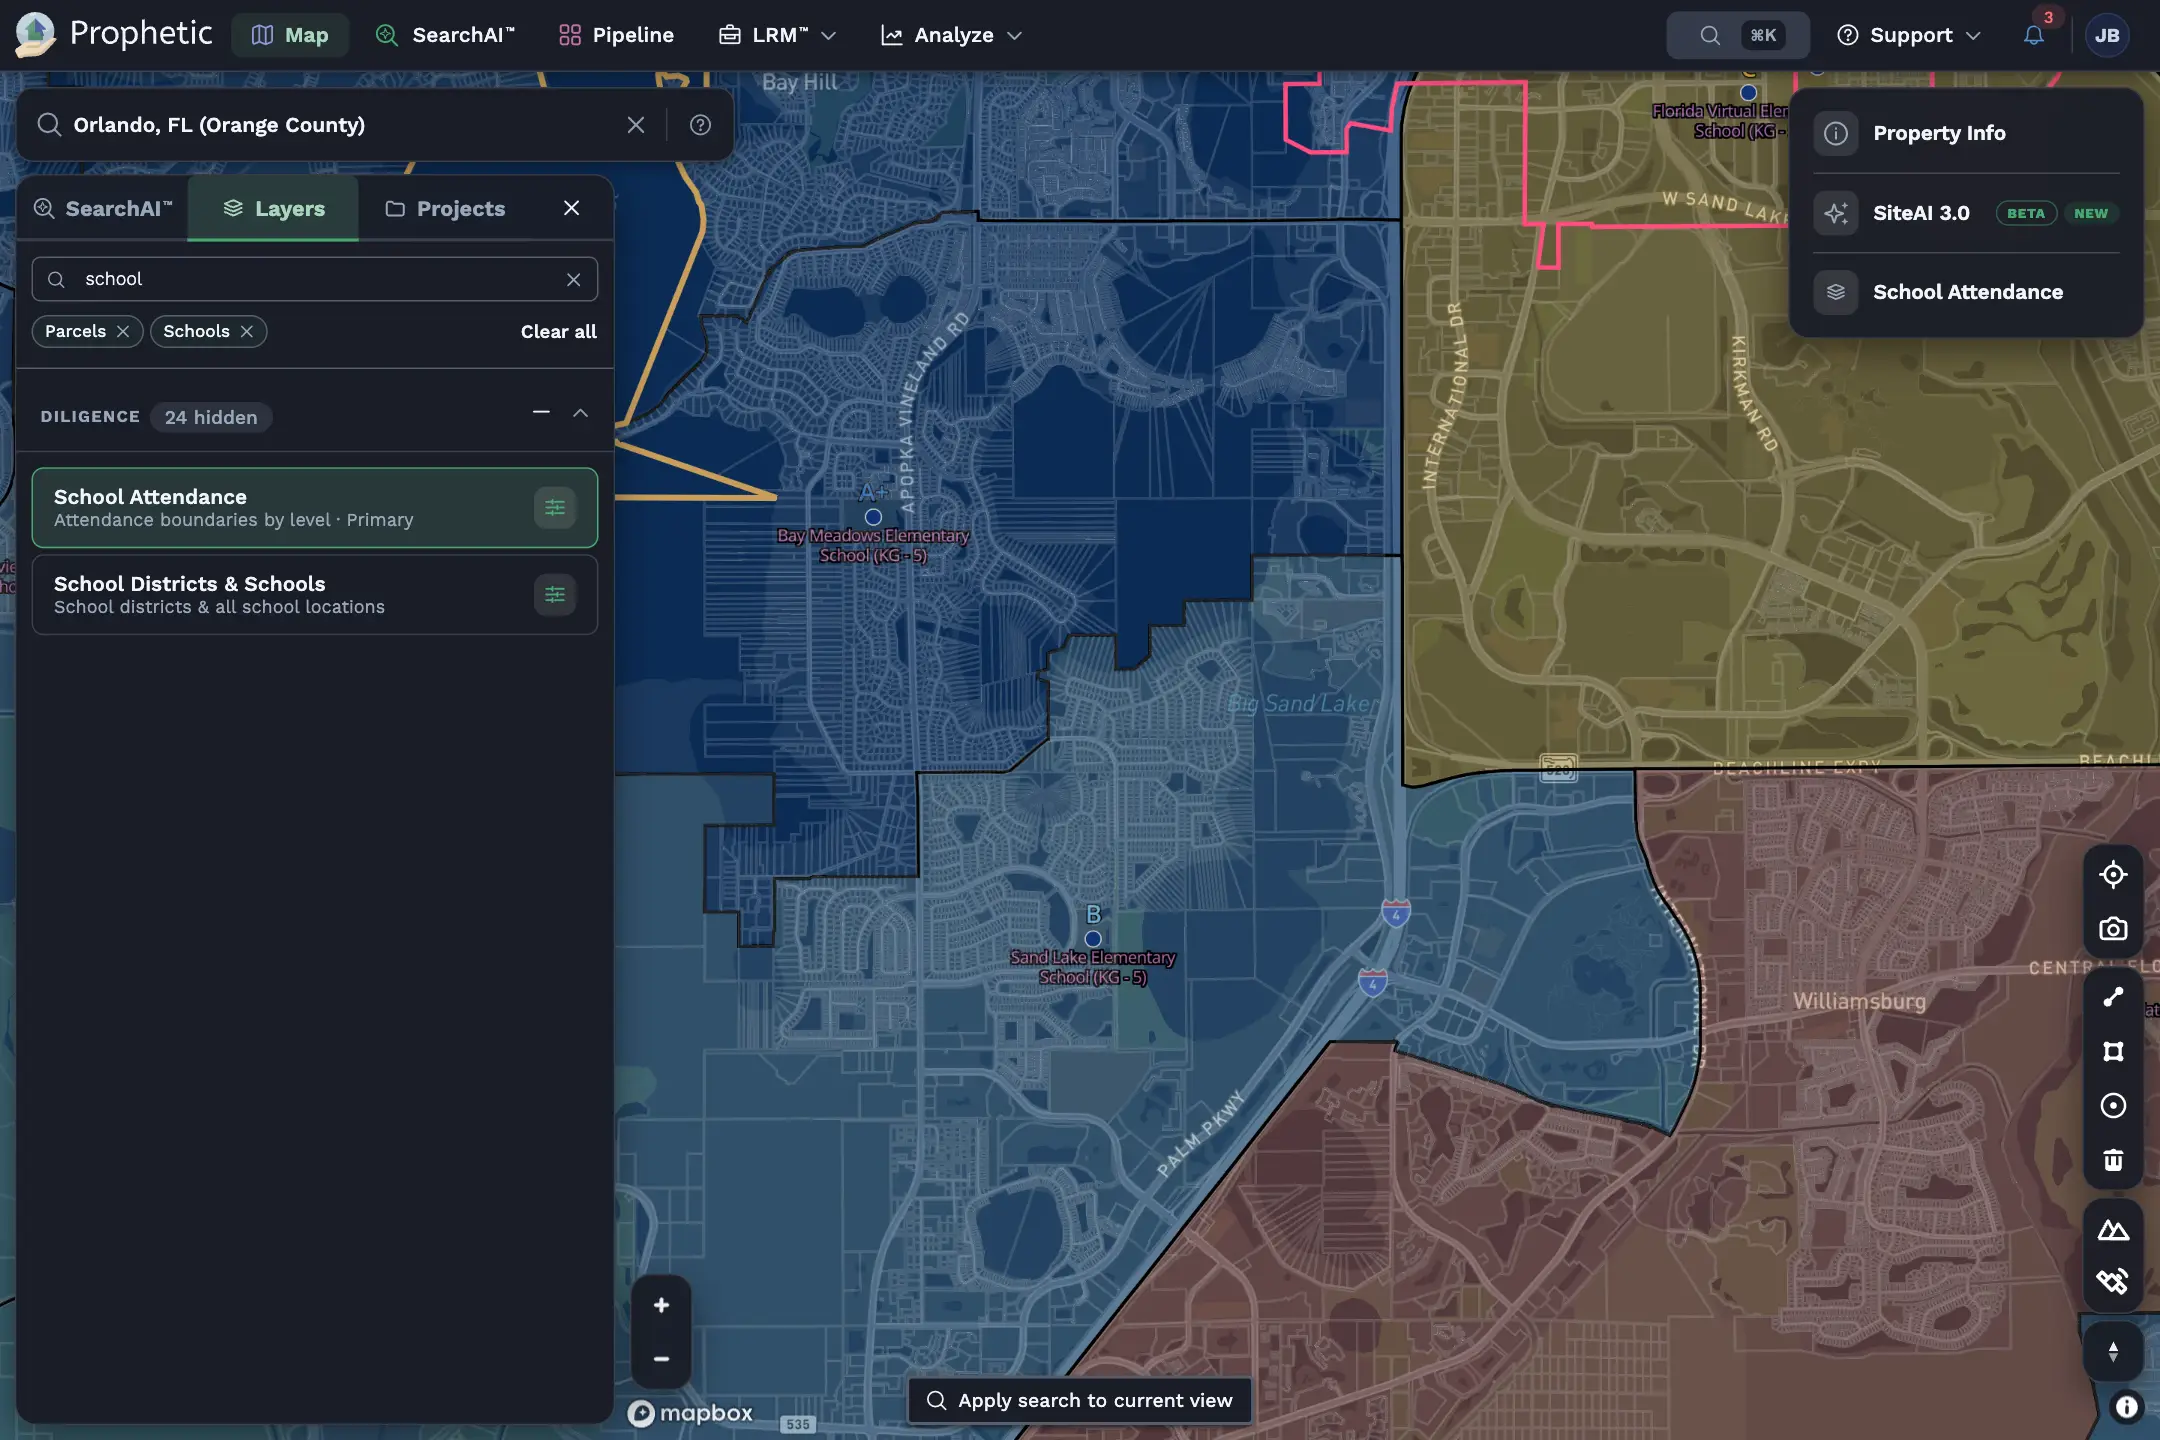Viewport: 2160px width, 1440px height.
Task: Reset map north compass arrow
Action: point(2112,1352)
